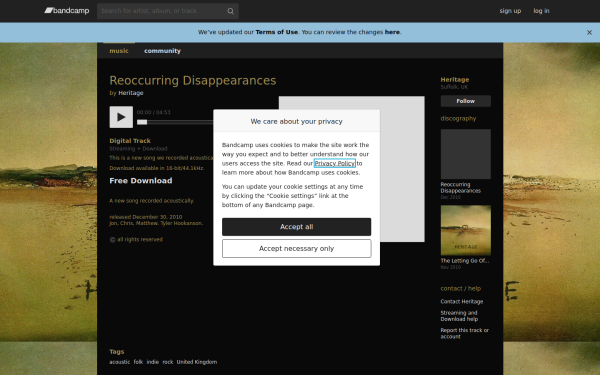Open the Privacy Policy link
The image size is (600, 375).
coord(335,163)
